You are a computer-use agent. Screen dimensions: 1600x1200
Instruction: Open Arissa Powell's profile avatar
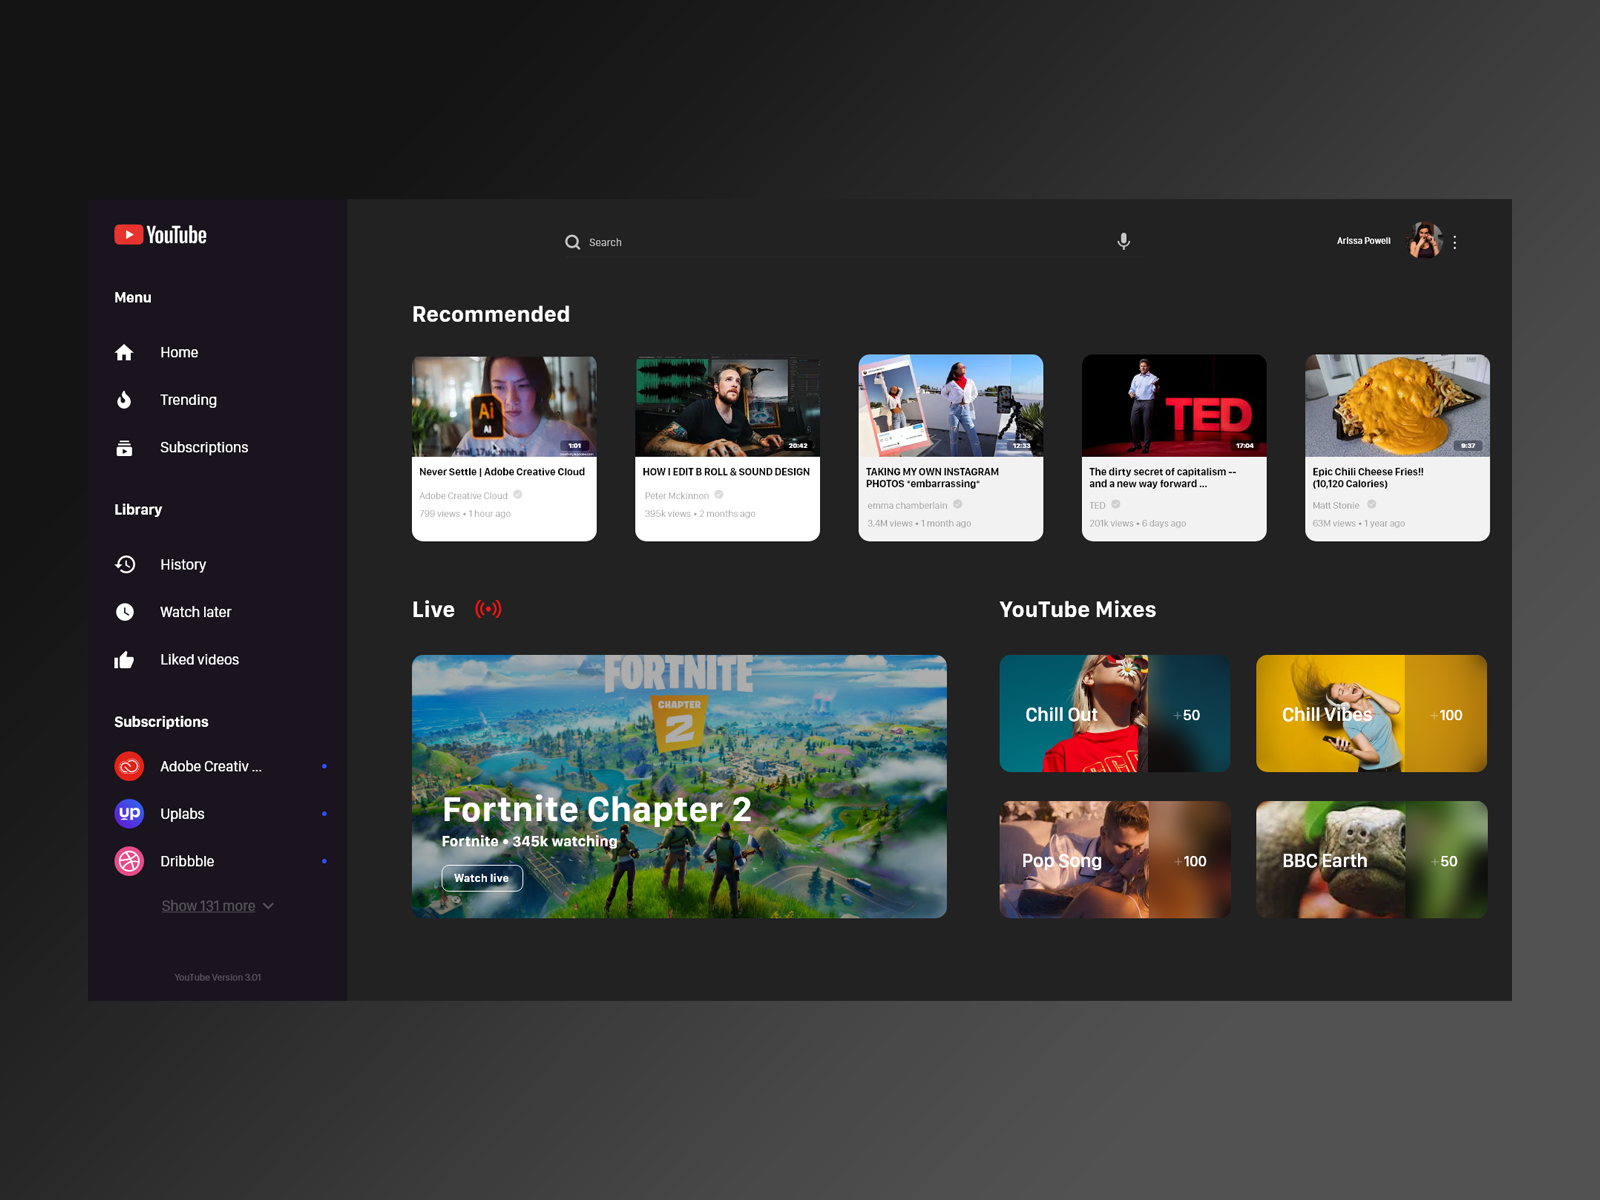click(x=1424, y=241)
